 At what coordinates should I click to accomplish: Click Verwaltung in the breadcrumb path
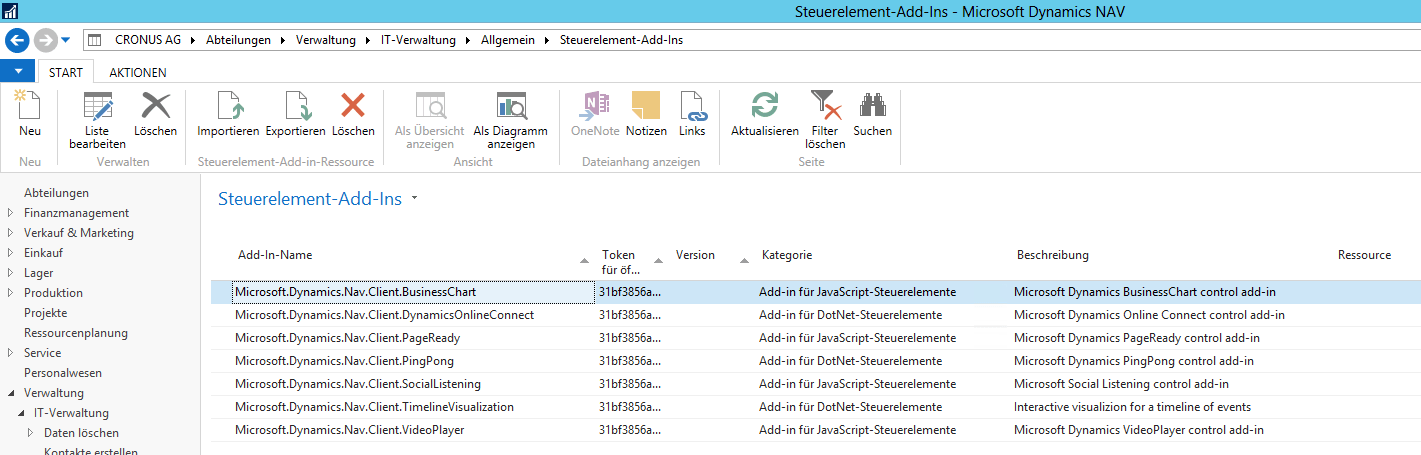pyautogui.click(x=326, y=40)
